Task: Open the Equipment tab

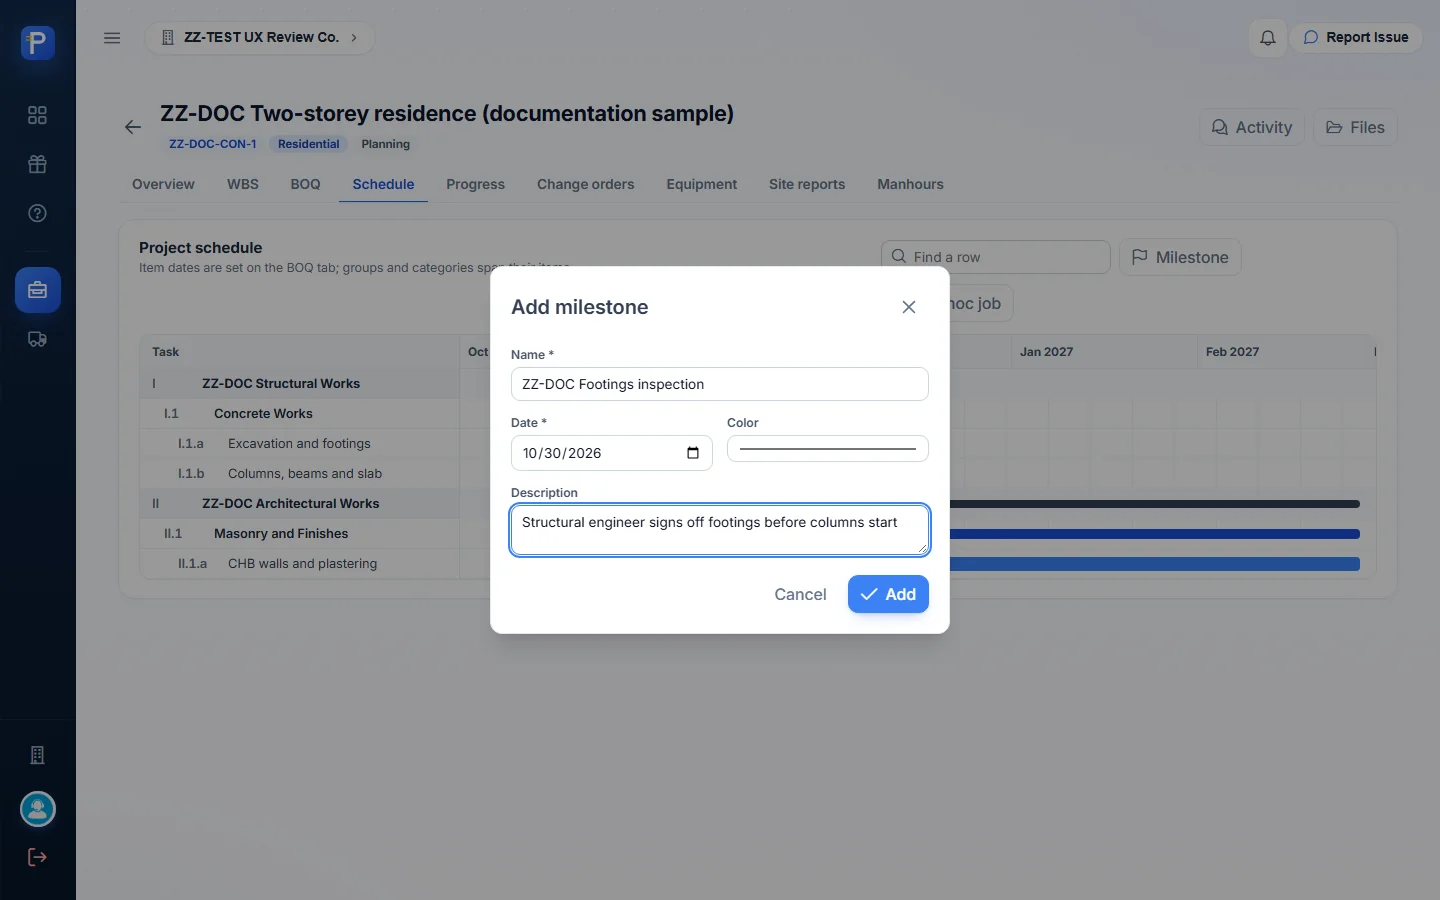Action: pyautogui.click(x=701, y=184)
